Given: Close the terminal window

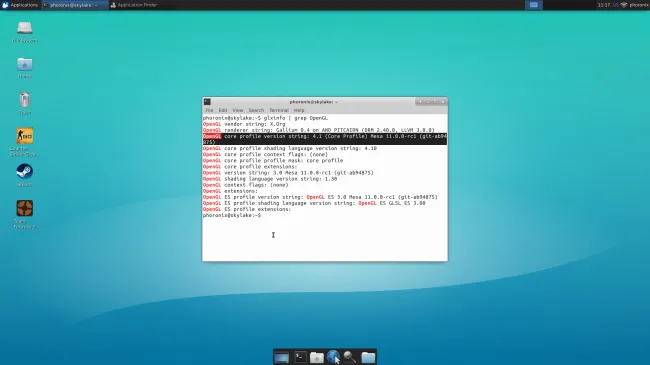Looking at the screenshot, I should click(443, 102).
